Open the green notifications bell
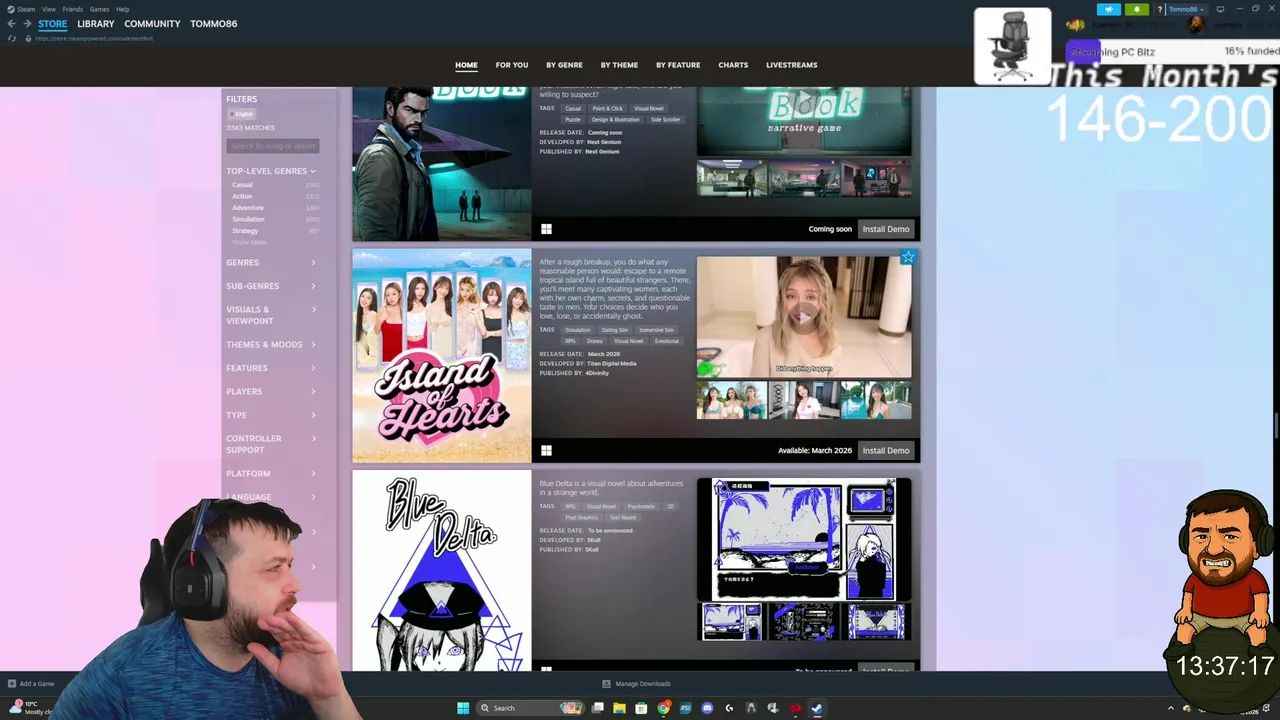 (x=1136, y=9)
